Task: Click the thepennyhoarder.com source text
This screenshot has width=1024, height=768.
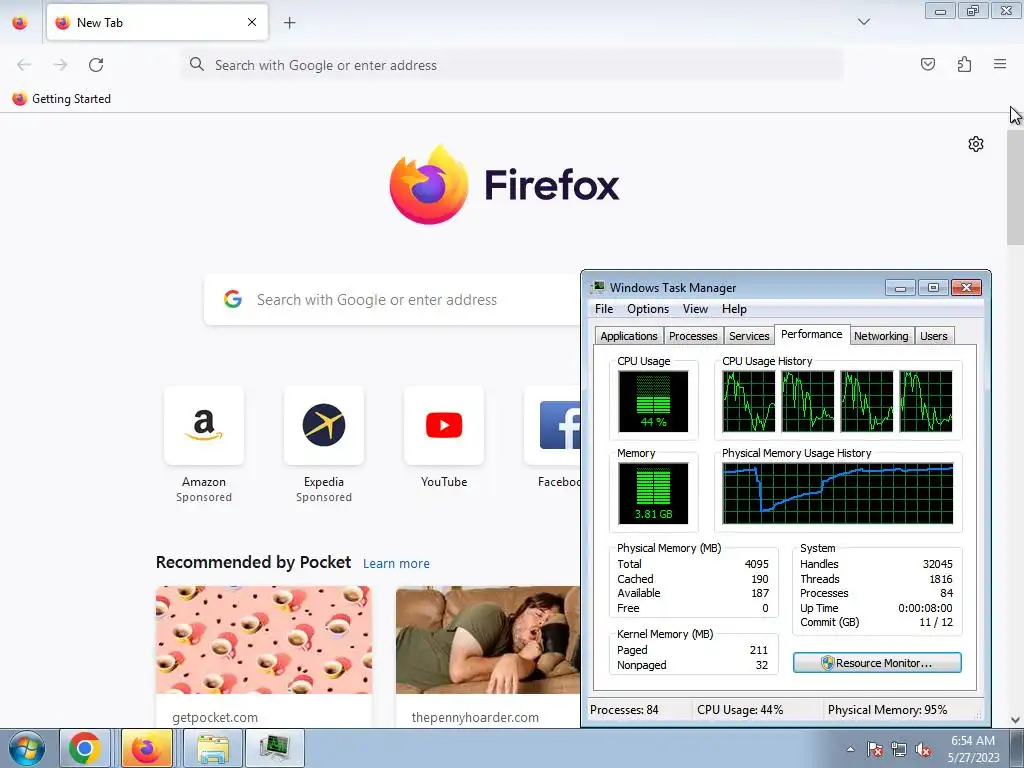Action: tap(475, 717)
